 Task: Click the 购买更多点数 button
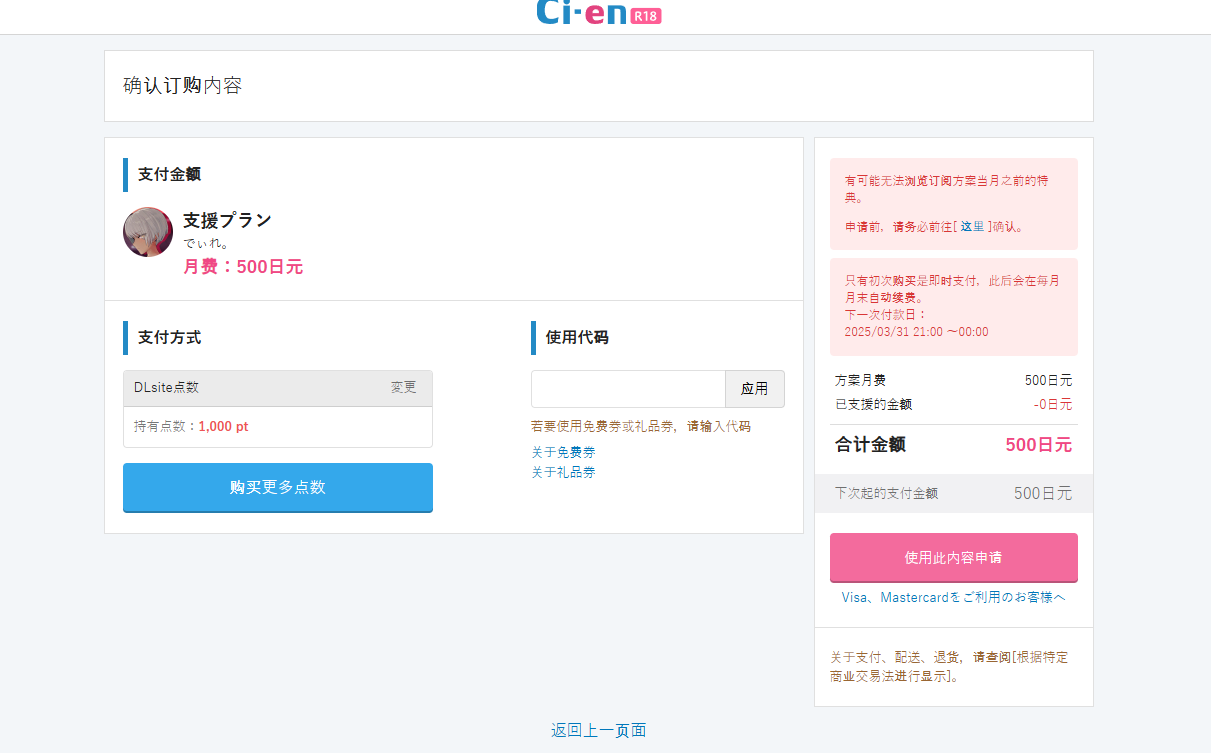(x=277, y=487)
